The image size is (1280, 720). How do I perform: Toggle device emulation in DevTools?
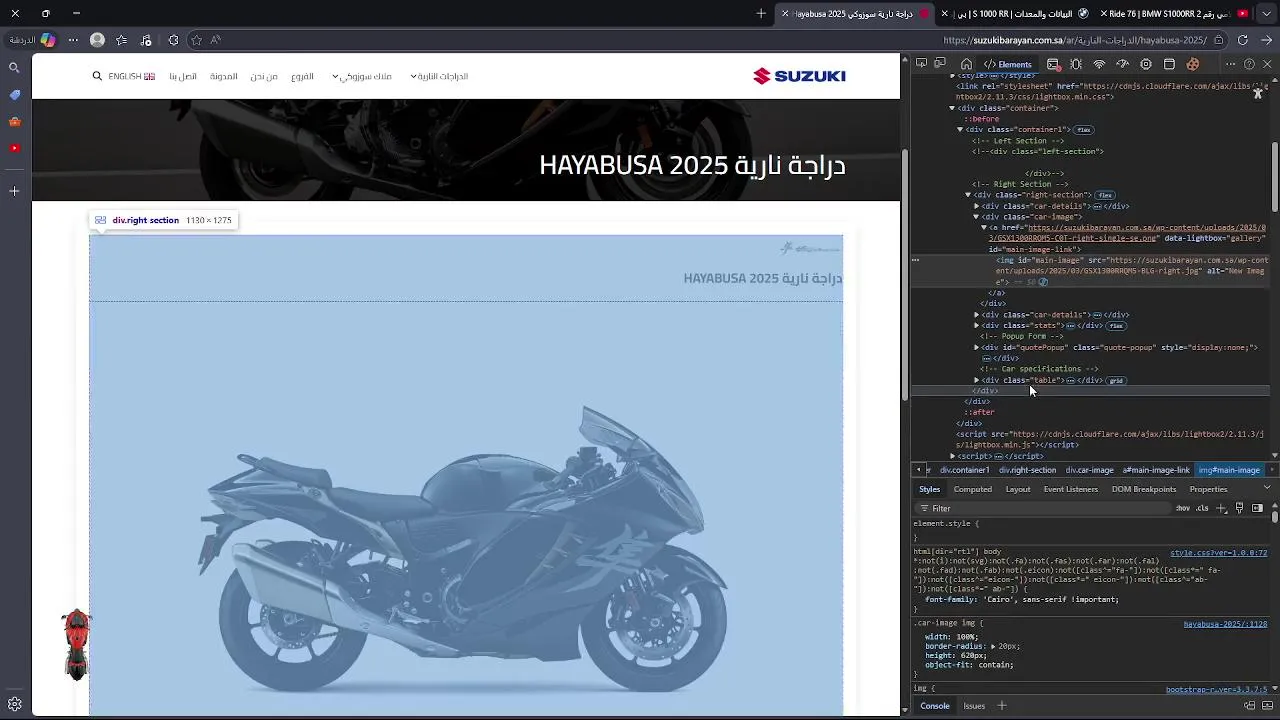(x=941, y=64)
